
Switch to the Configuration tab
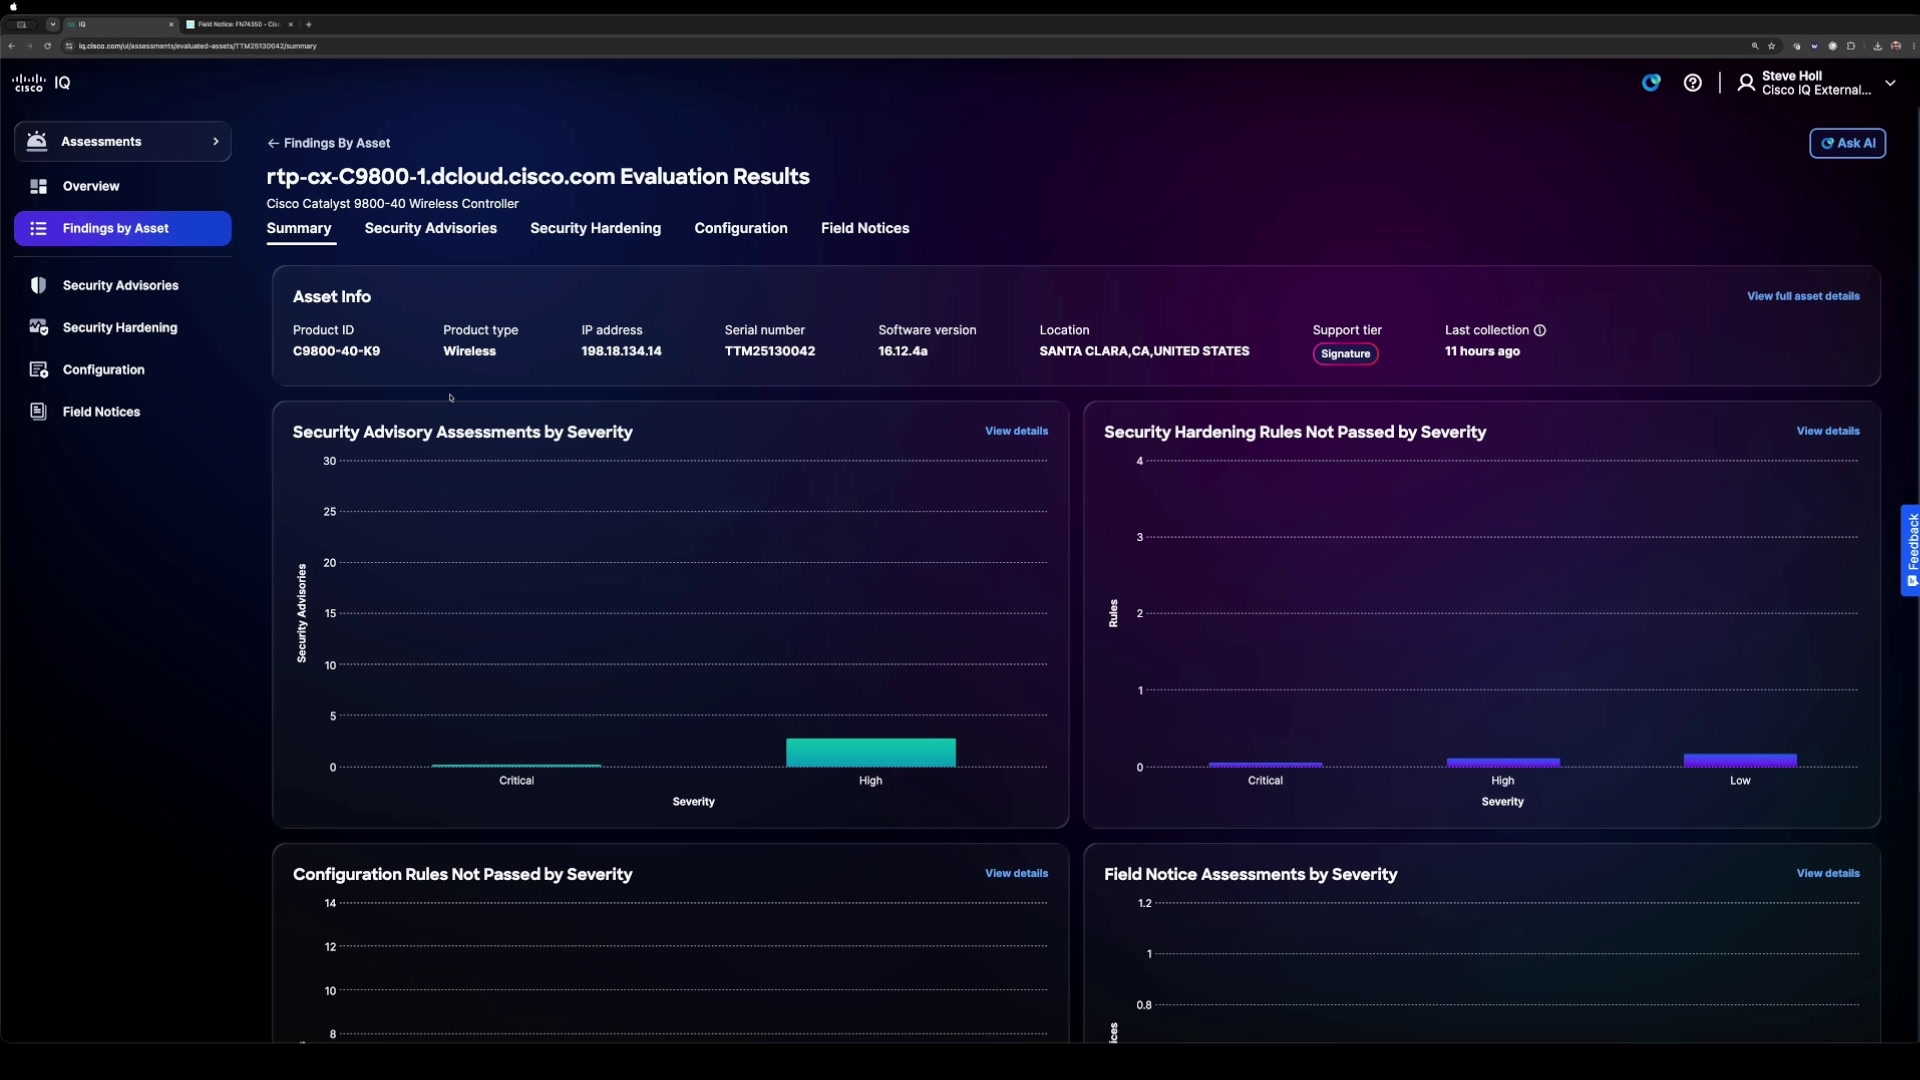[x=741, y=228]
